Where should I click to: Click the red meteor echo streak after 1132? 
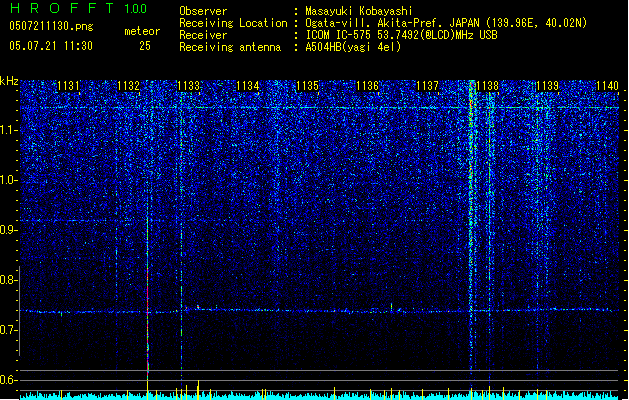click(x=148, y=297)
